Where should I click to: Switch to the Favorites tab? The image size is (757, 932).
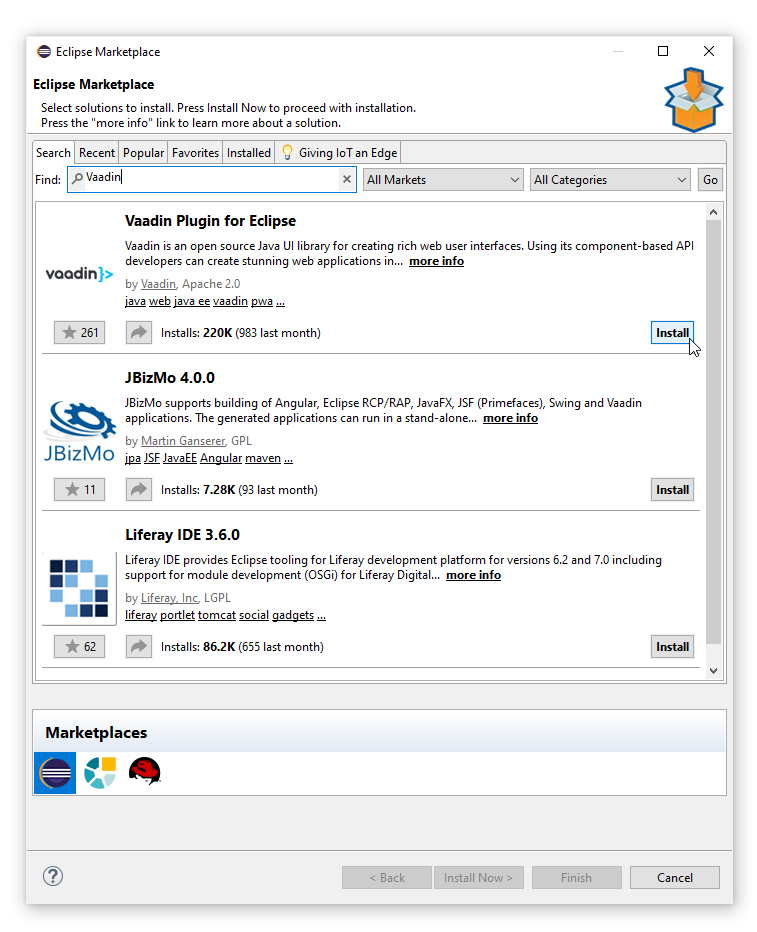(x=195, y=153)
